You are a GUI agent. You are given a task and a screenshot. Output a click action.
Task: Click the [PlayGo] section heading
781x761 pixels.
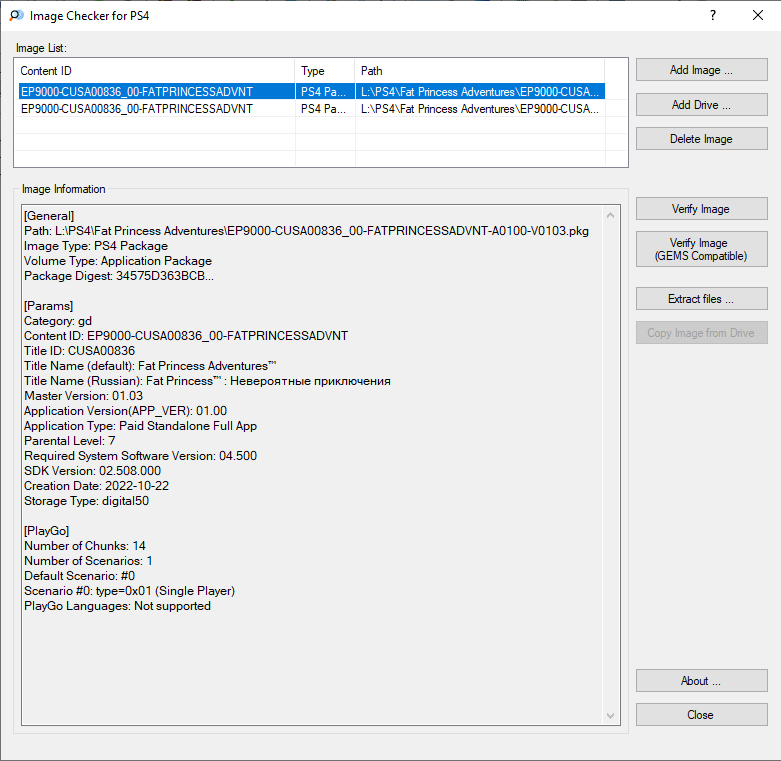point(47,531)
